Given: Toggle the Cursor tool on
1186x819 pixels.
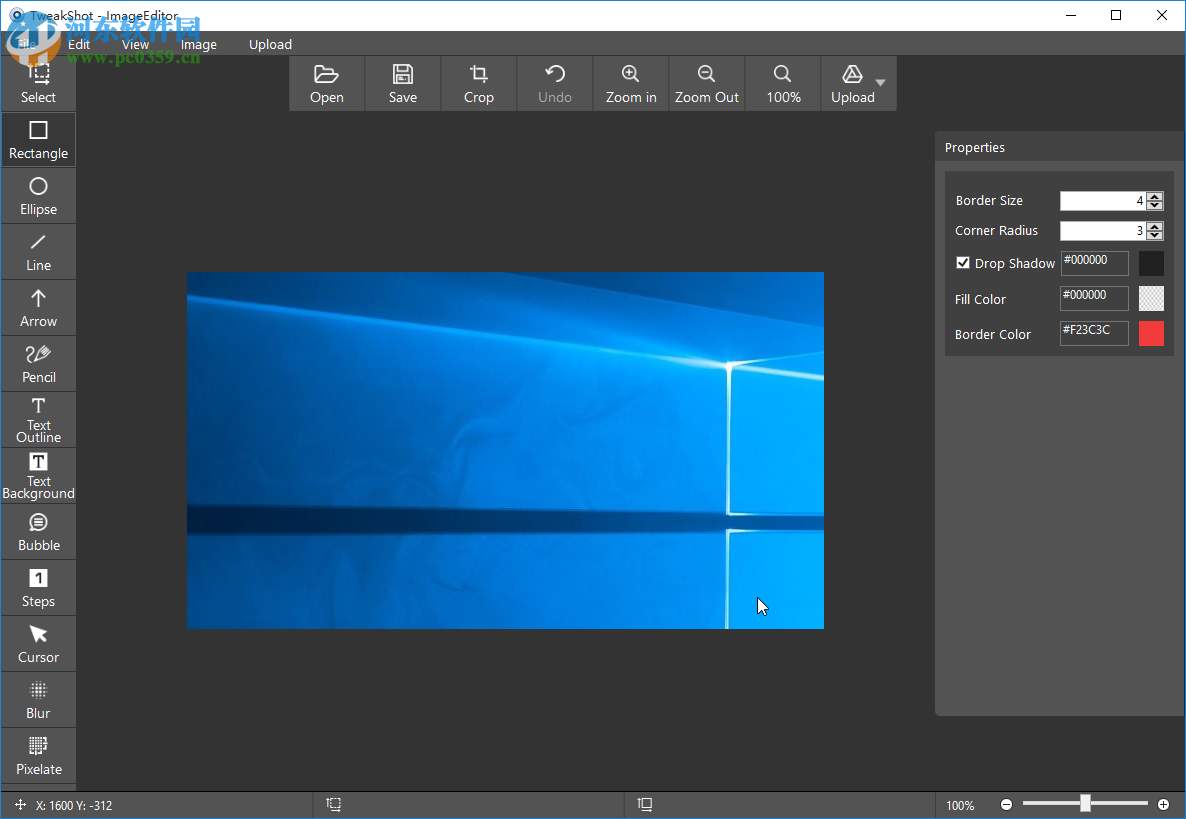Looking at the screenshot, I should (38, 643).
